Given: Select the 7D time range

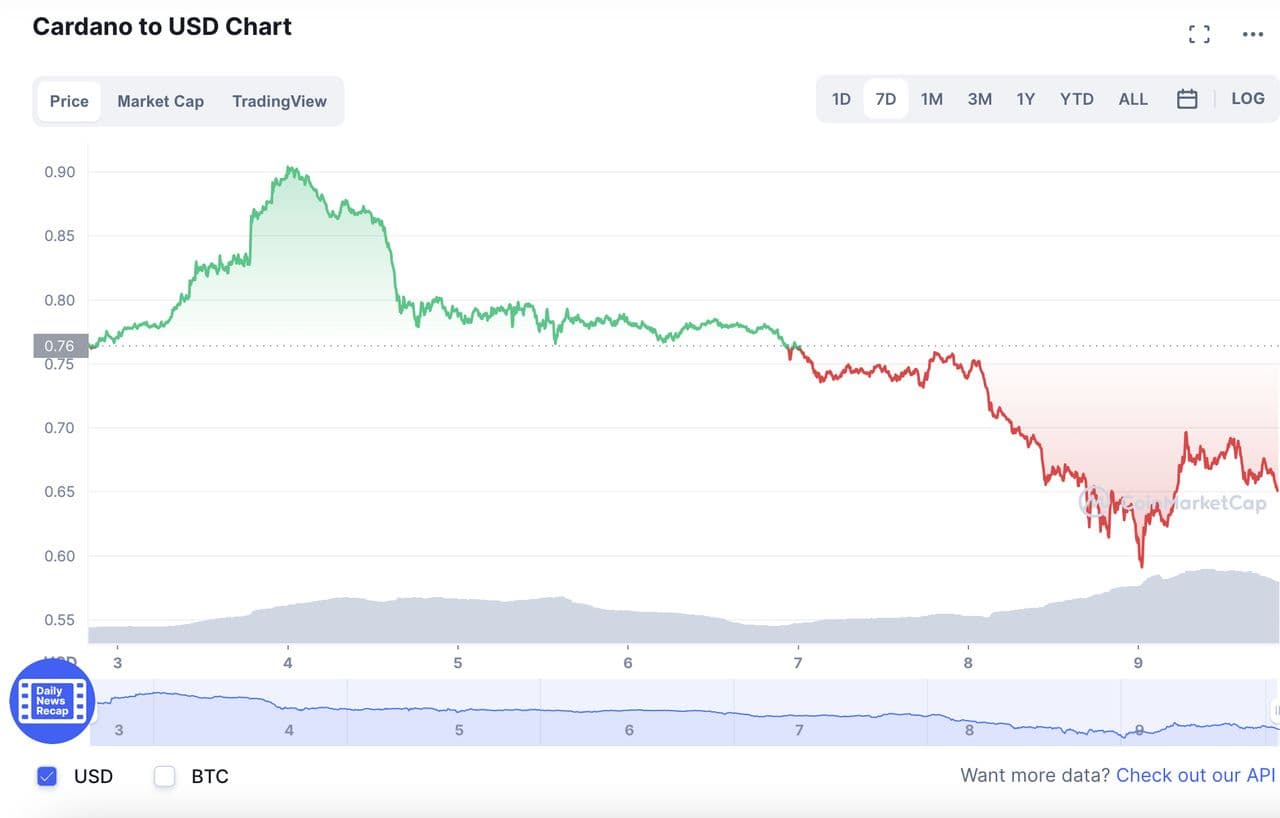Looking at the screenshot, I should tap(885, 99).
